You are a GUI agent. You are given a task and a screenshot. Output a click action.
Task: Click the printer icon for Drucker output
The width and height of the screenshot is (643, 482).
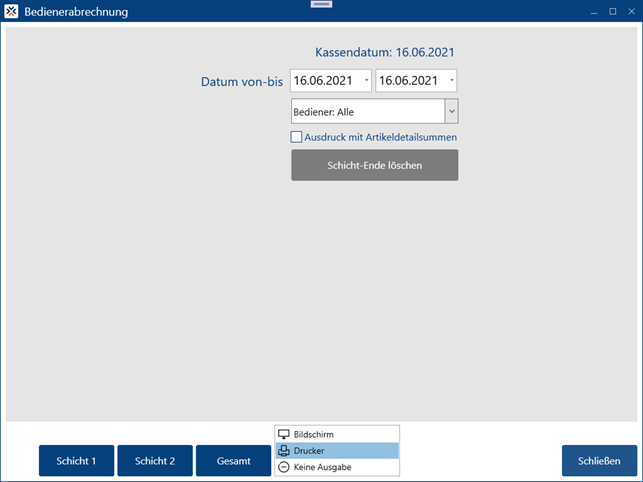point(284,450)
